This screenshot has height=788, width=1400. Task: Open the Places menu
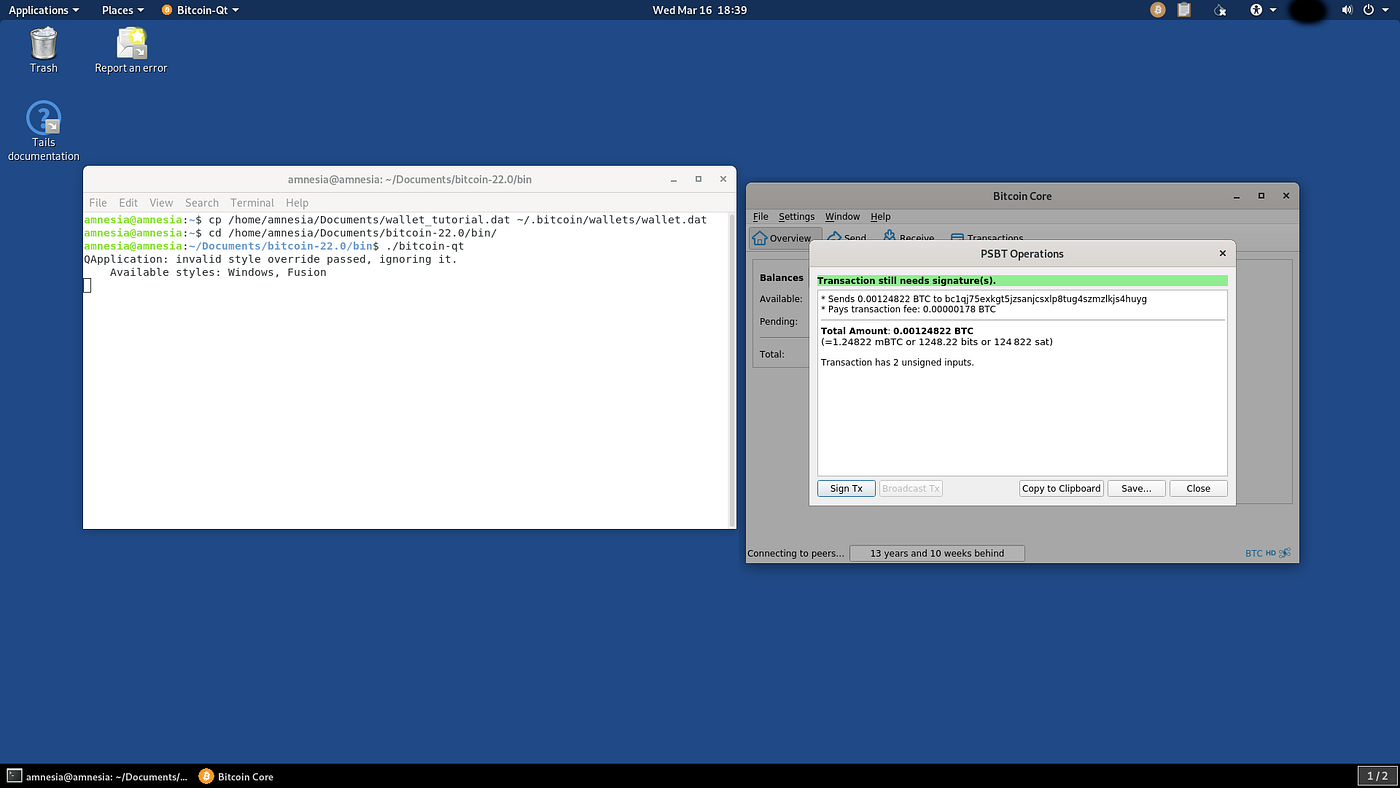(122, 10)
